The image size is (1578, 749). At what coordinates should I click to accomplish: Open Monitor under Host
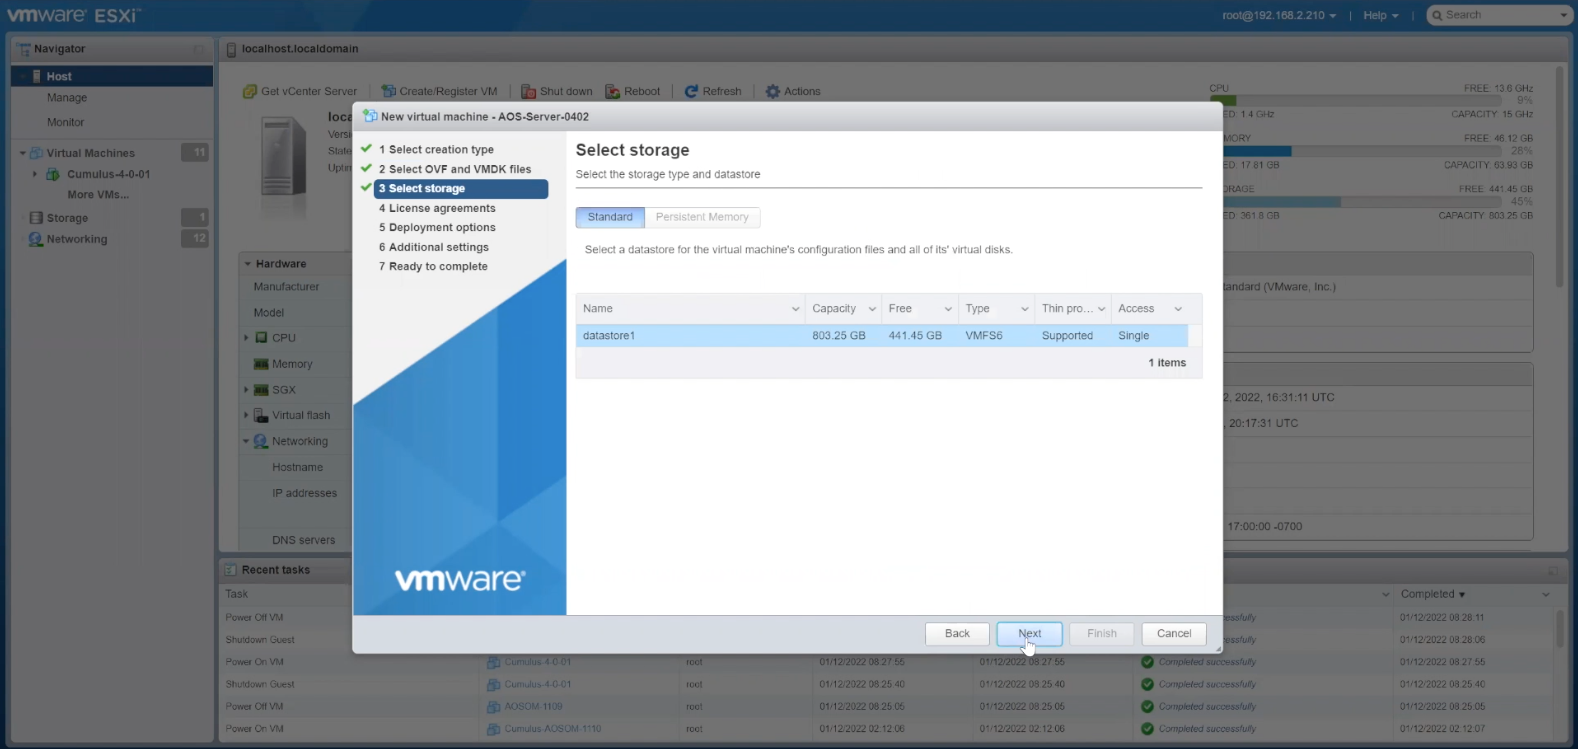click(x=66, y=122)
